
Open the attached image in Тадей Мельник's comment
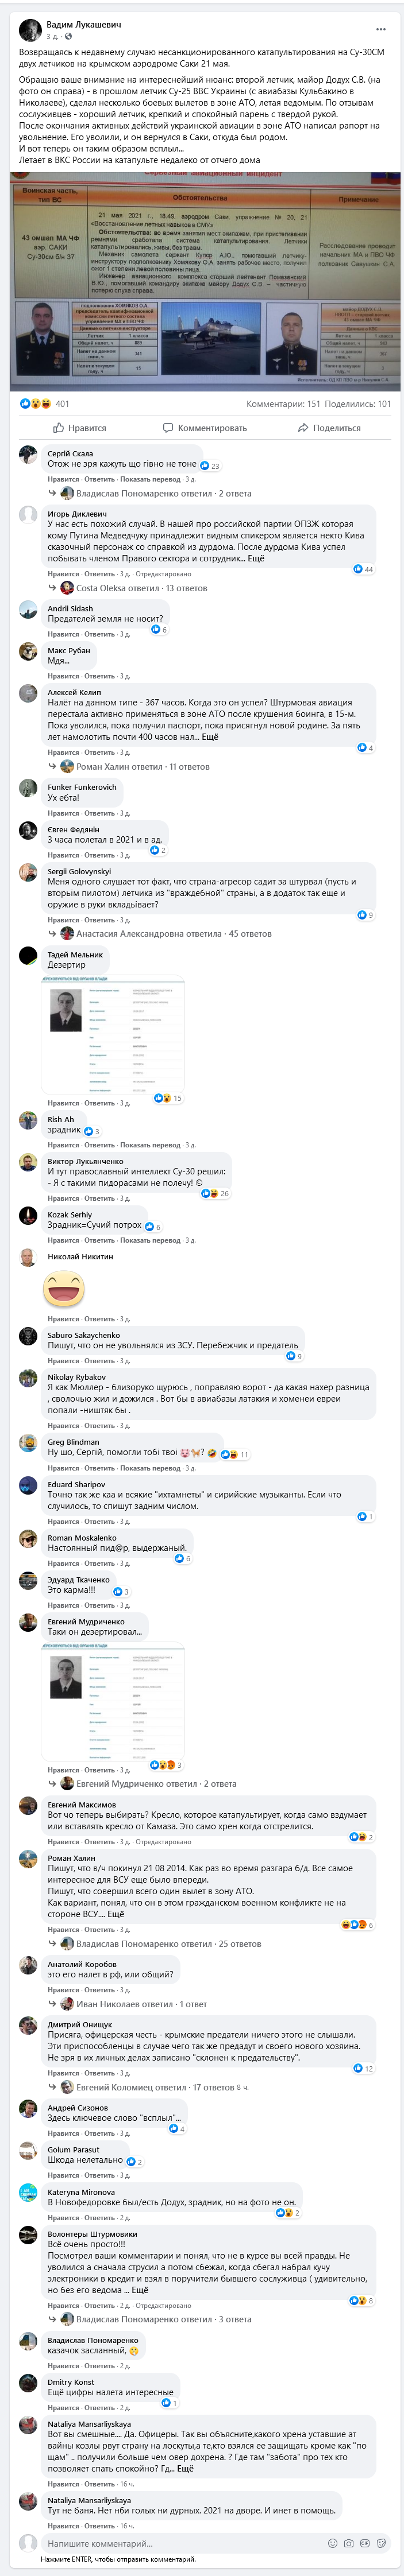click(x=113, y=1034)
